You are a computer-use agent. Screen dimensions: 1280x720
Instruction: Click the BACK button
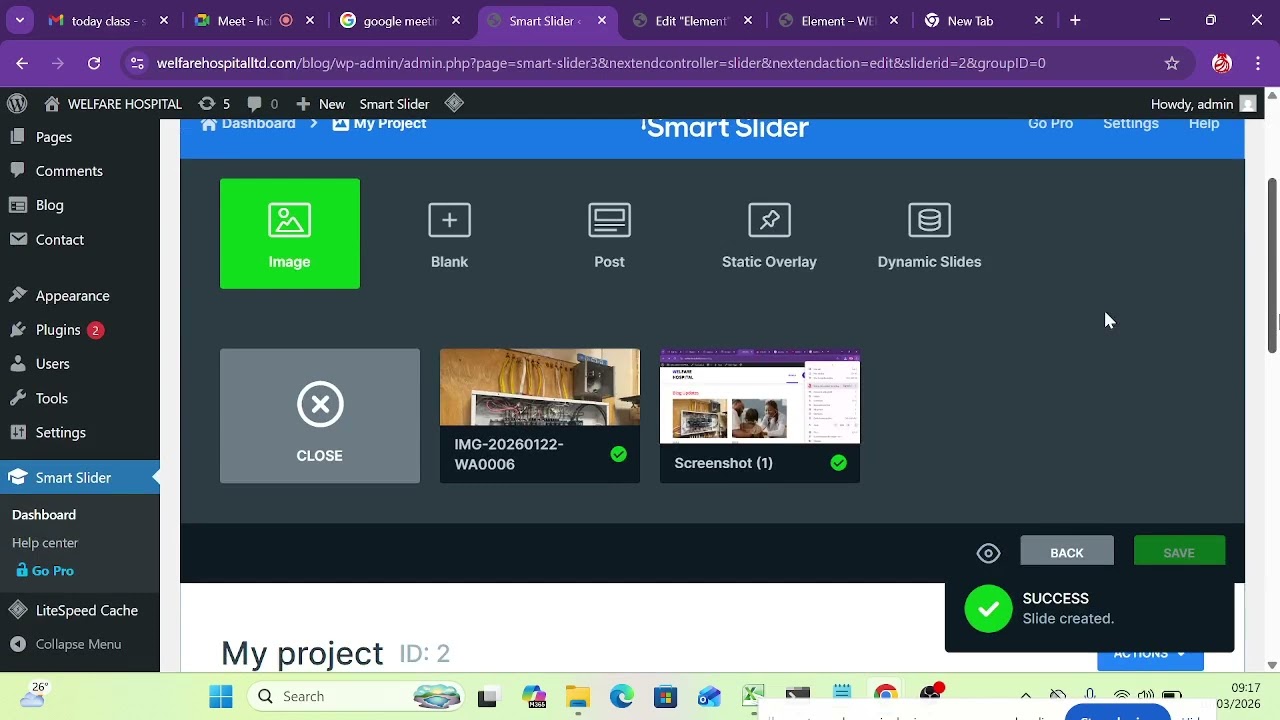pyautogui.click(x=1067, y=552)
